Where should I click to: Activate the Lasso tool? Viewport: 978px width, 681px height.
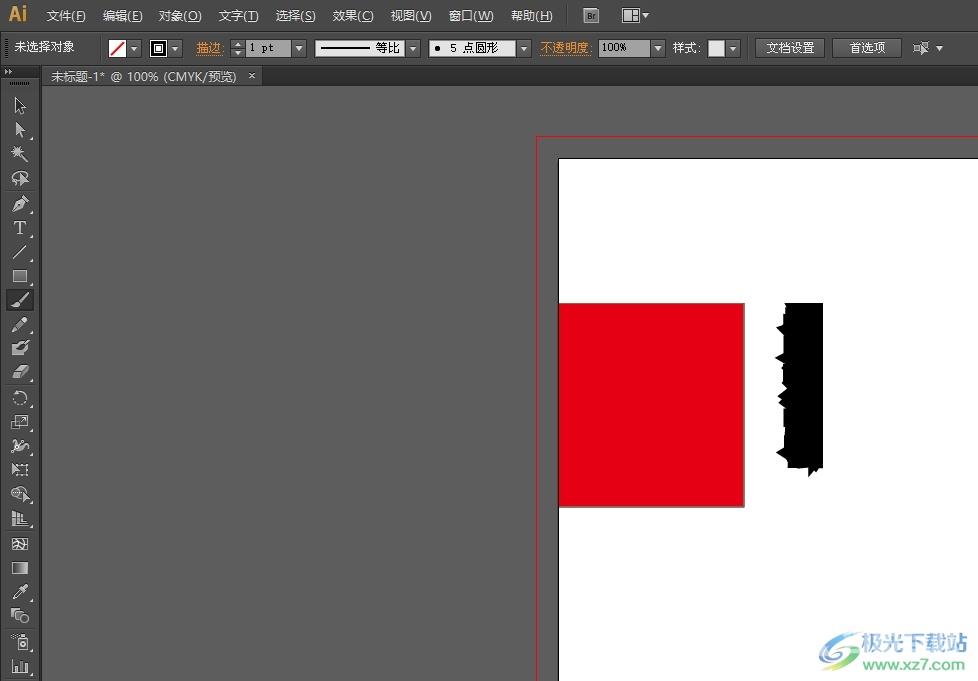click(20, 178)
